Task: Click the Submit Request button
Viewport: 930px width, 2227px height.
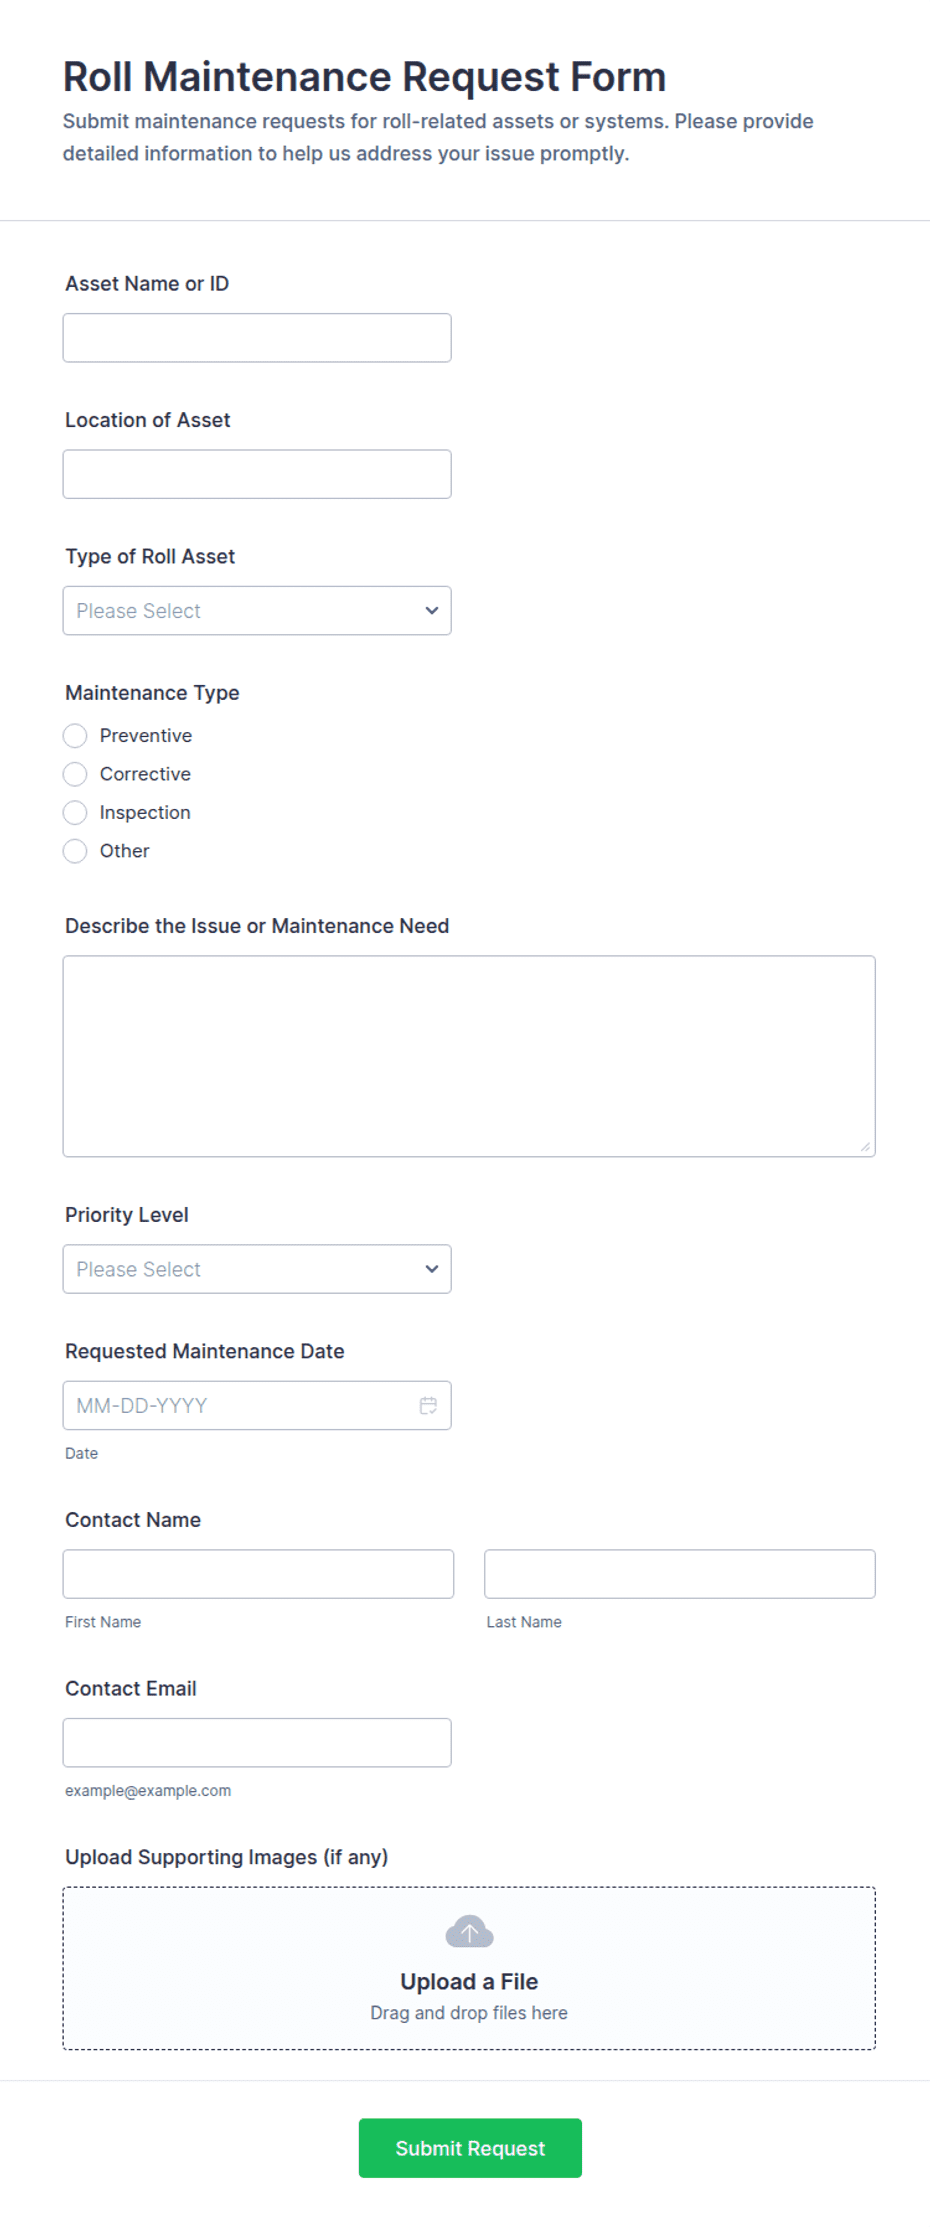Action: [470, 2148]
